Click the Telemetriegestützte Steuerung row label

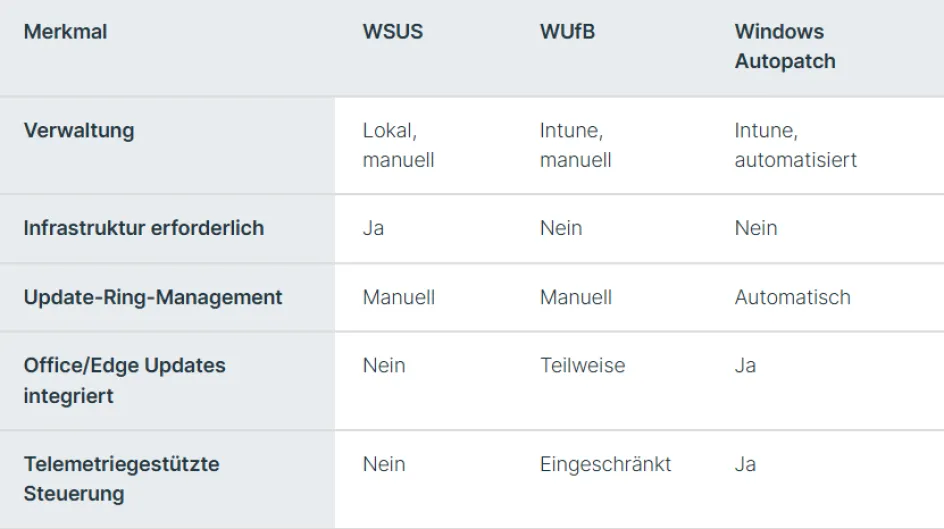pyautogui.click(x=121, y=479)
